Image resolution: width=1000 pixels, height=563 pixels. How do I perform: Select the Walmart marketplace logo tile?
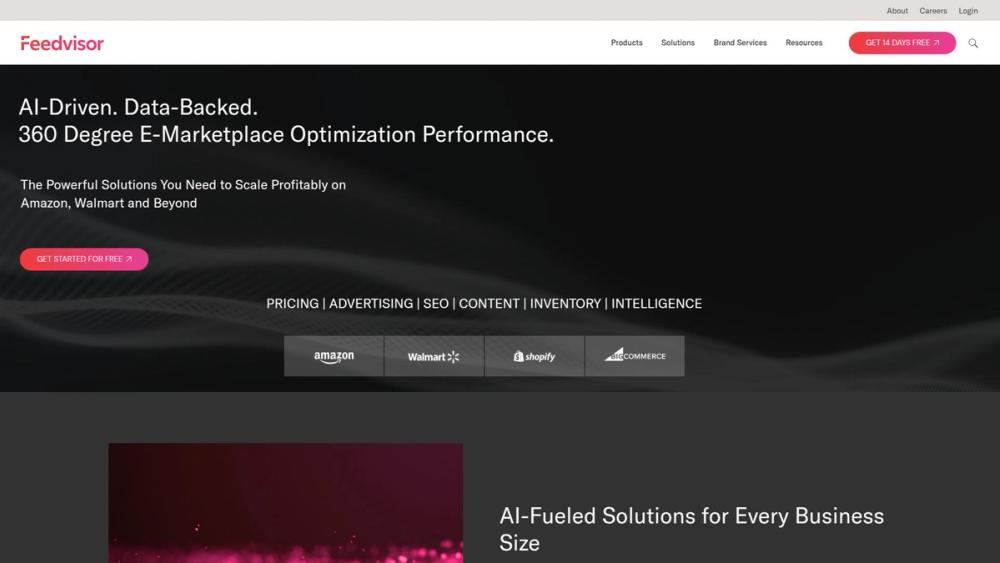pos(434,356)
